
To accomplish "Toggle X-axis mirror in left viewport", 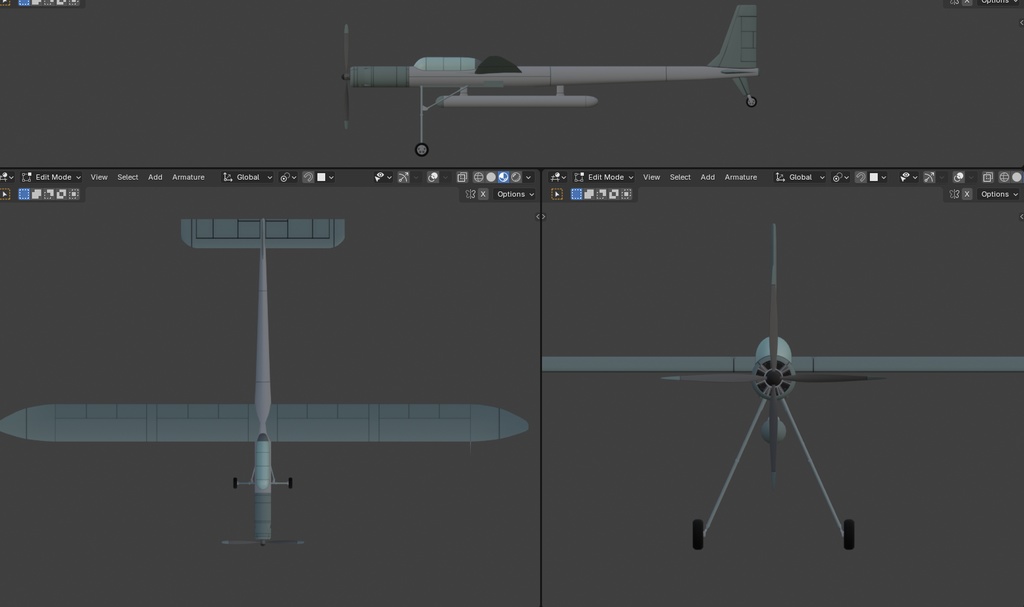I will (483, 194).
